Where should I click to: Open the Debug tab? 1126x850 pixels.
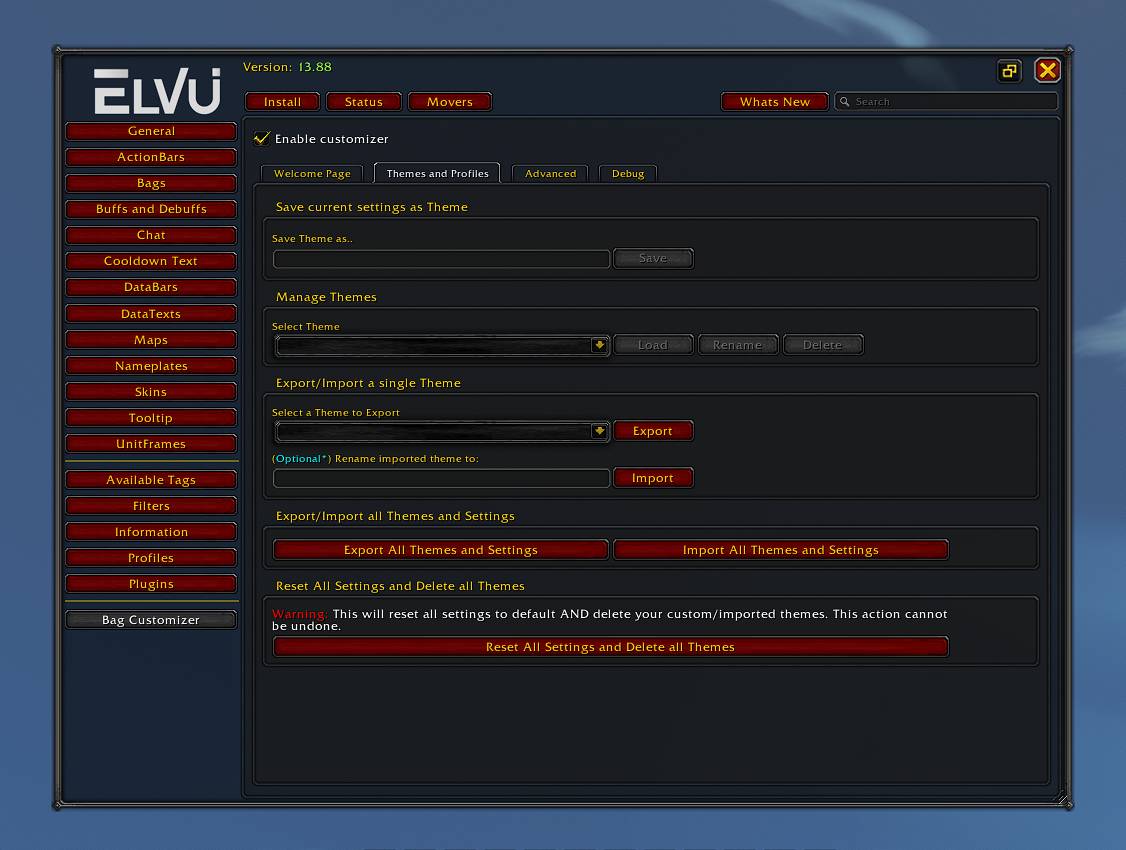628,174
